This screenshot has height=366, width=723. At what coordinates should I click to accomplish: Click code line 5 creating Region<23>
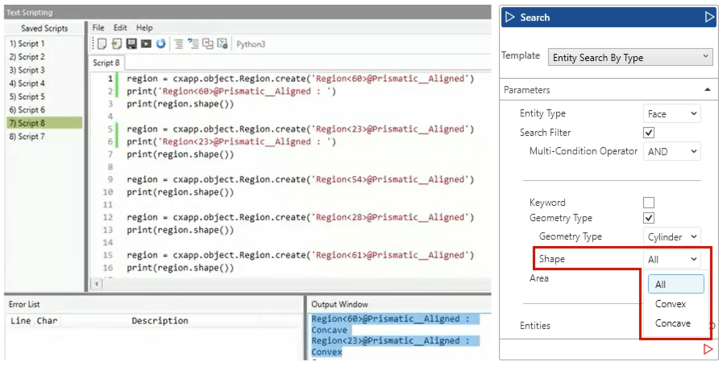(x=300, y=129)
